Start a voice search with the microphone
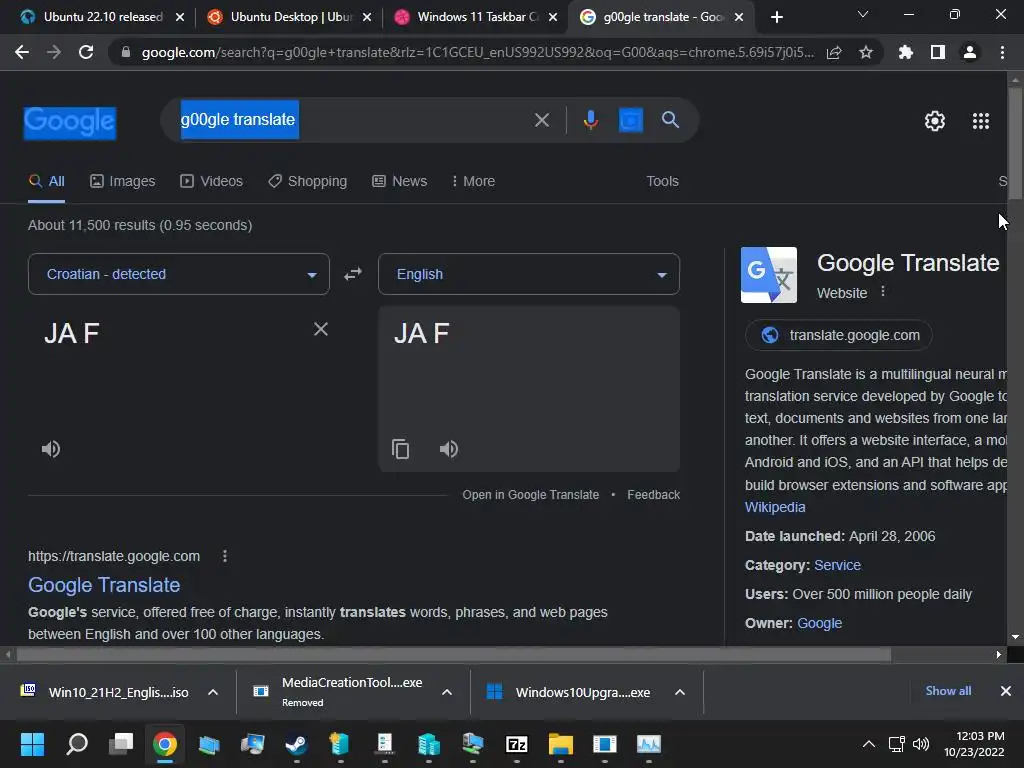Image resolution: width=1024 pixels, height=768 pixels. [590, 120]
